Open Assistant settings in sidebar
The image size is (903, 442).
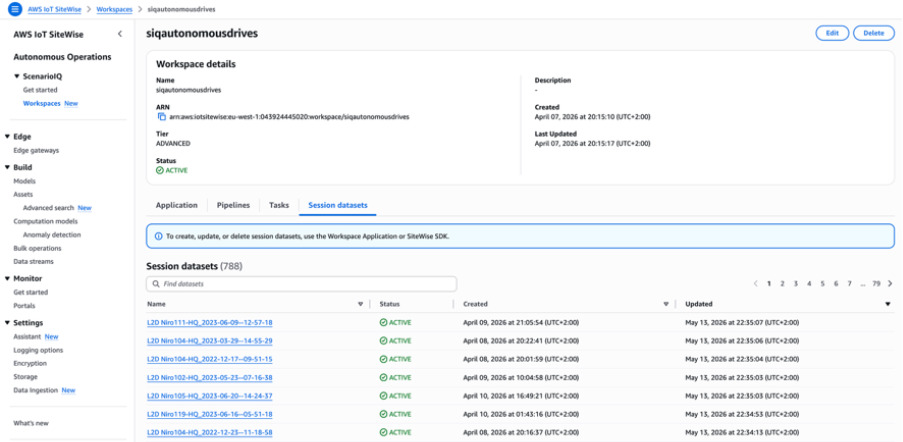[27, 337]
